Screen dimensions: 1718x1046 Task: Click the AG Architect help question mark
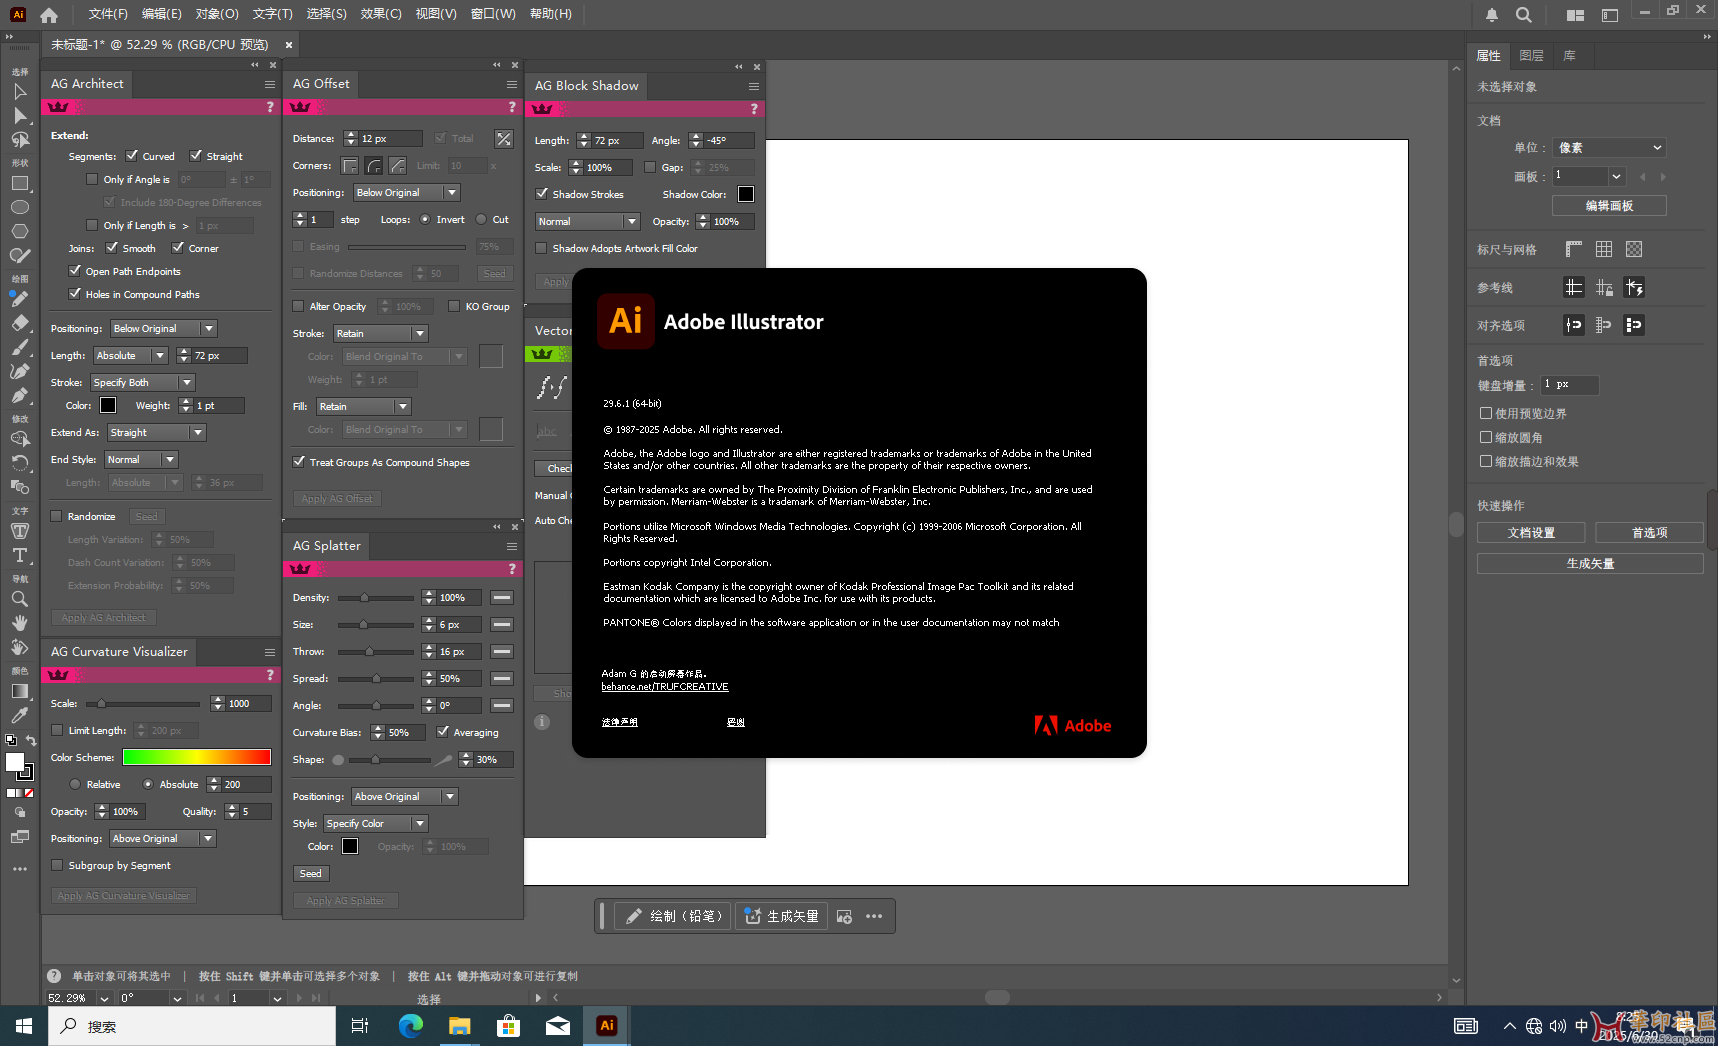270,107
